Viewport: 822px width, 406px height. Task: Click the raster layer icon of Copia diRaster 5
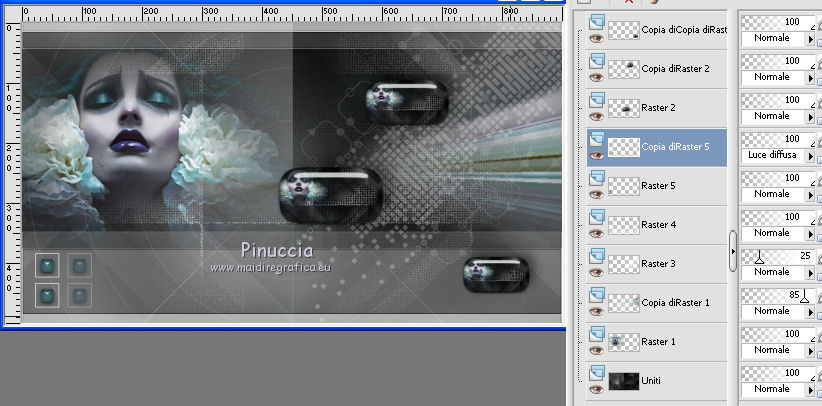[x=597, y=139]
